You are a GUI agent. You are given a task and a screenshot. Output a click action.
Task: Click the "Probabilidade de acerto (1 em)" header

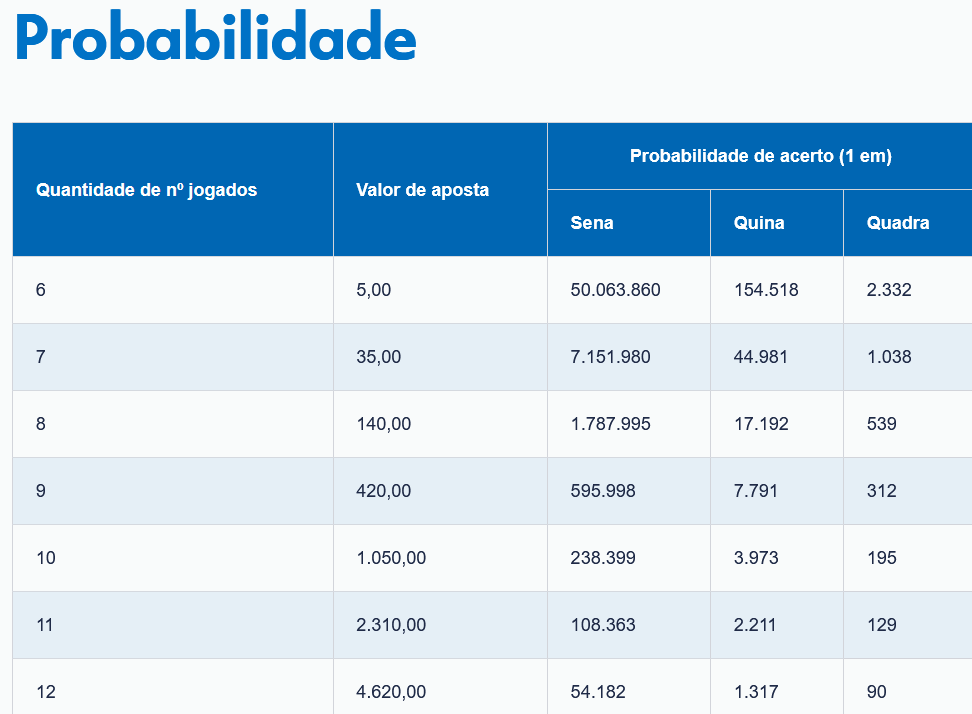pos(760,156)
